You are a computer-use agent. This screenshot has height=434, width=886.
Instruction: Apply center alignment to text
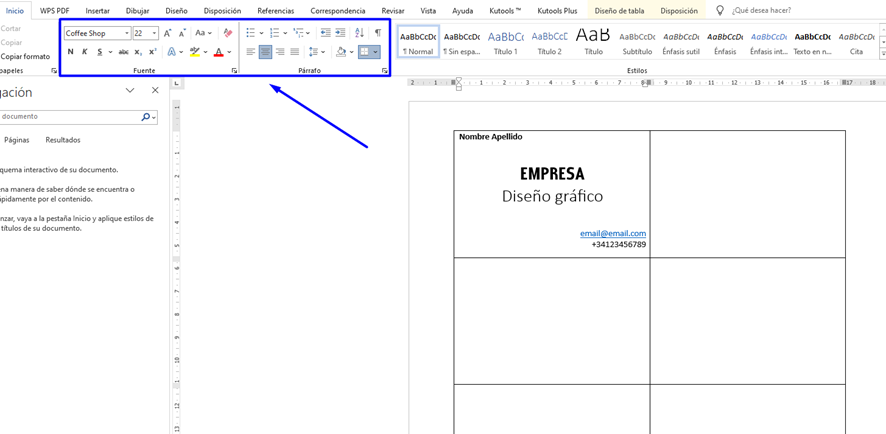(x=265, y=52)
